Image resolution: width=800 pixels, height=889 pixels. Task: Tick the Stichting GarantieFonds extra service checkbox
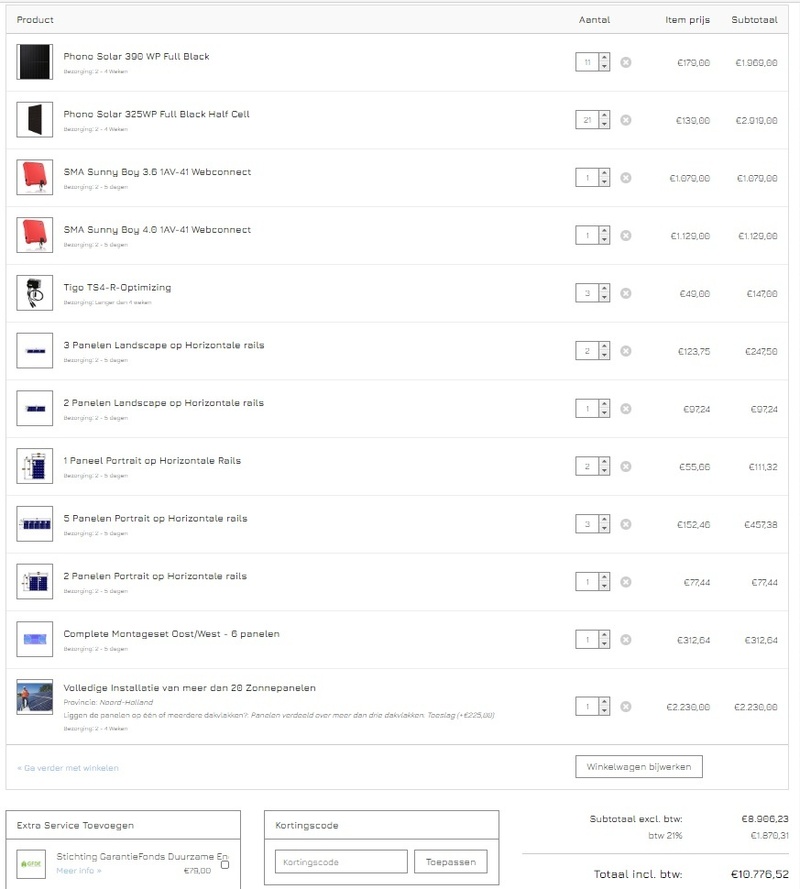(224, 864)
